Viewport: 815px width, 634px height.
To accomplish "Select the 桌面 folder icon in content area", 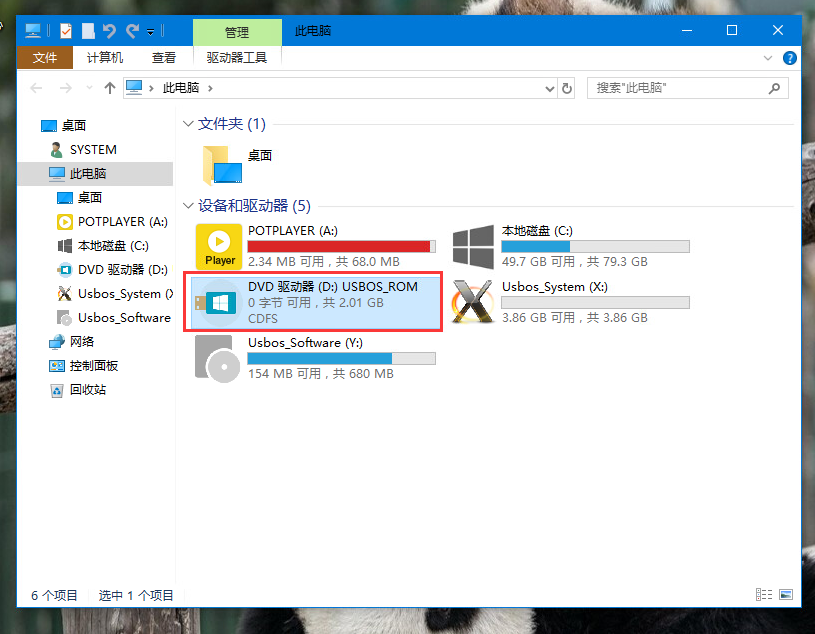I will pyautogui.click(x=221, y=165).
